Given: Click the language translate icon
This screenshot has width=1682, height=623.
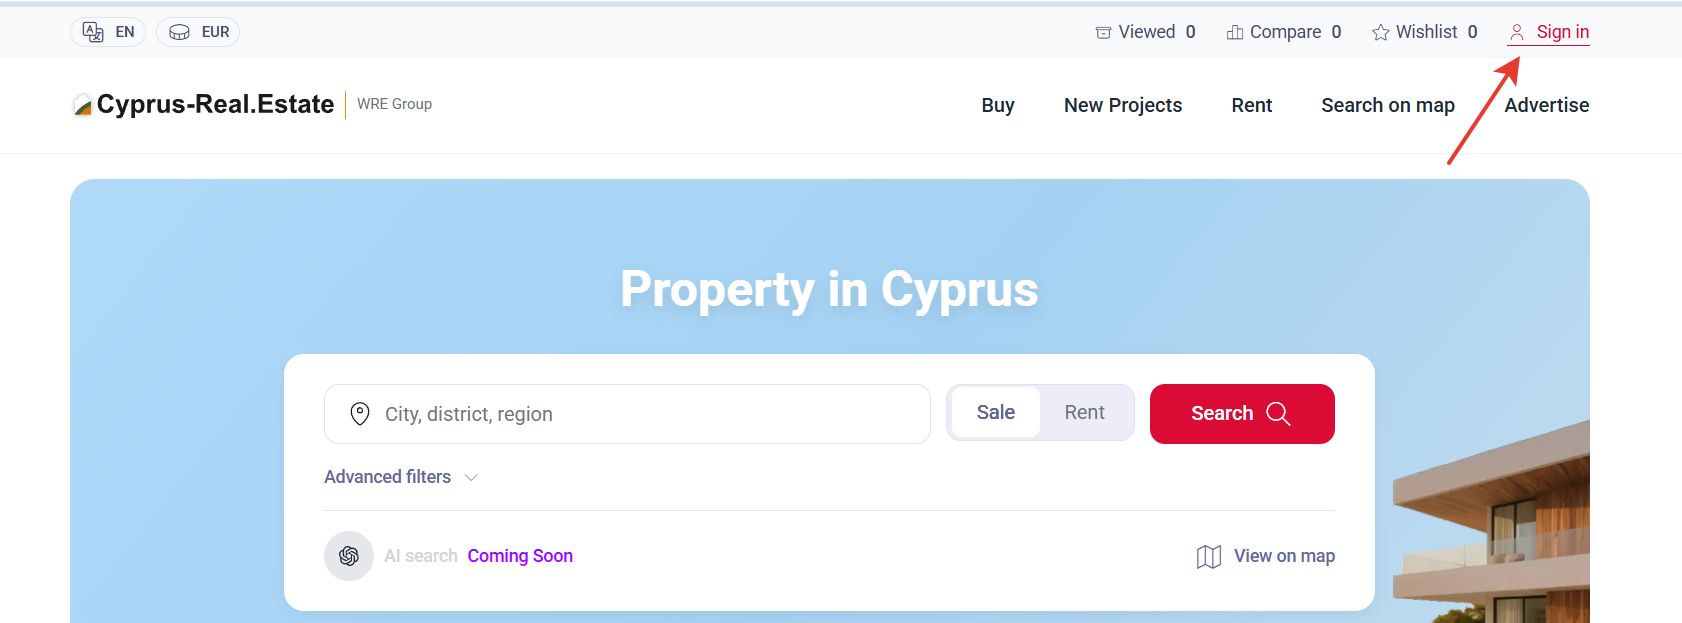Looking at the screenshot, I should point(93,32).
